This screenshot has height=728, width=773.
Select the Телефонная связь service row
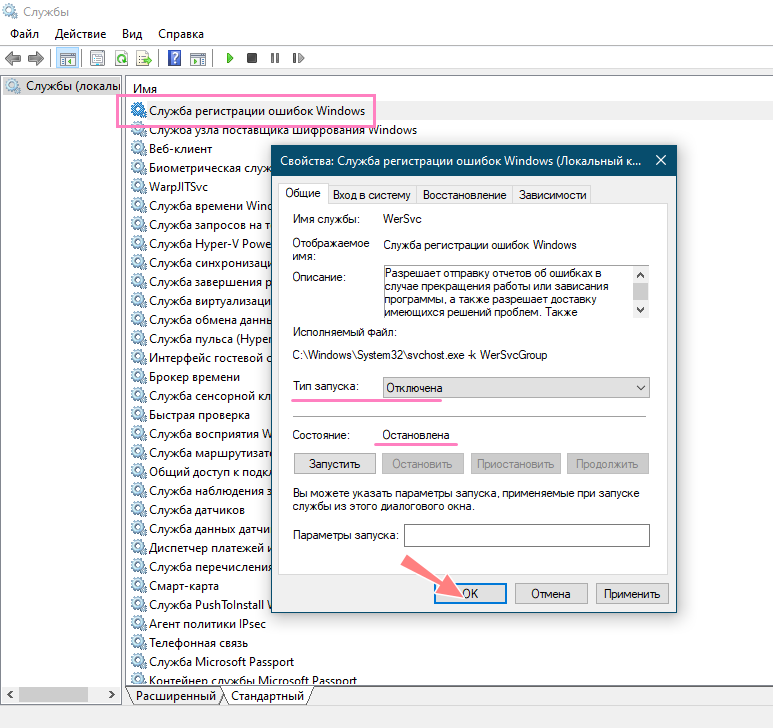[198, 643]
